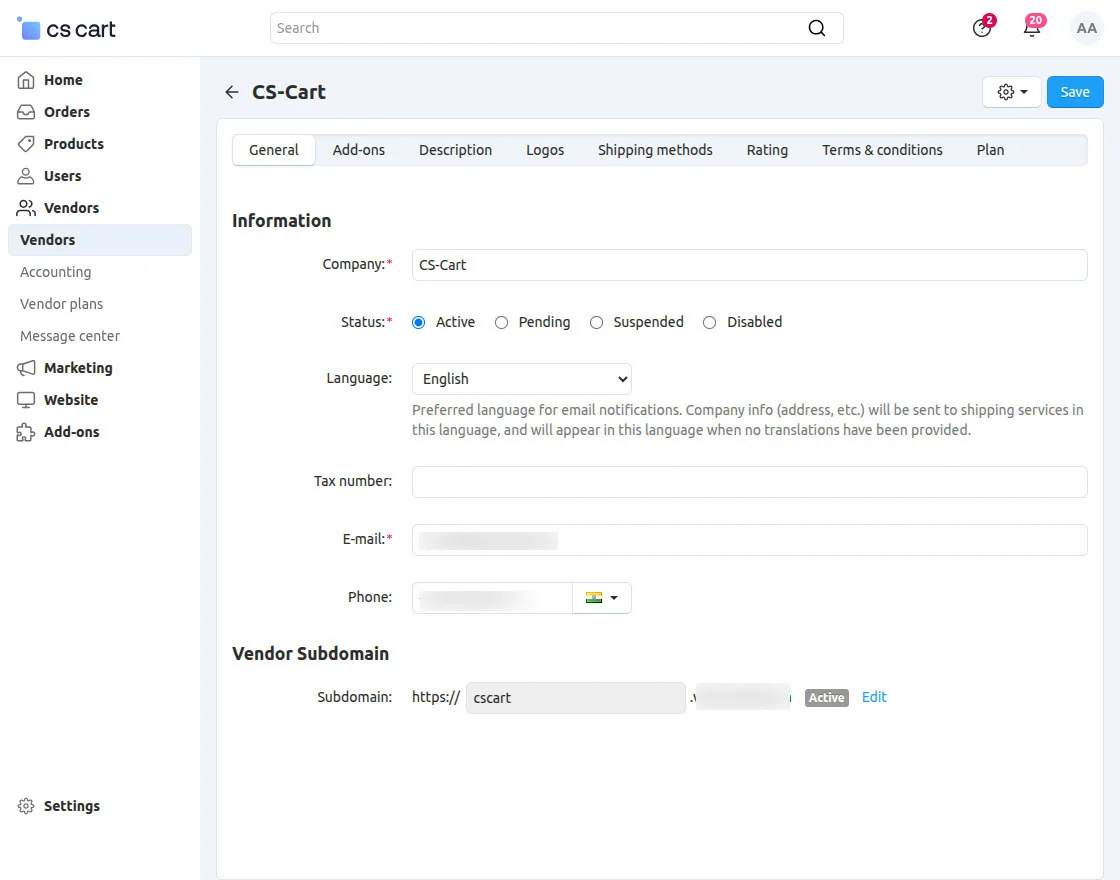This screenshot has height=880, width=1120.
Task: Open the phone country flag selector
Action: coord(601,597)
